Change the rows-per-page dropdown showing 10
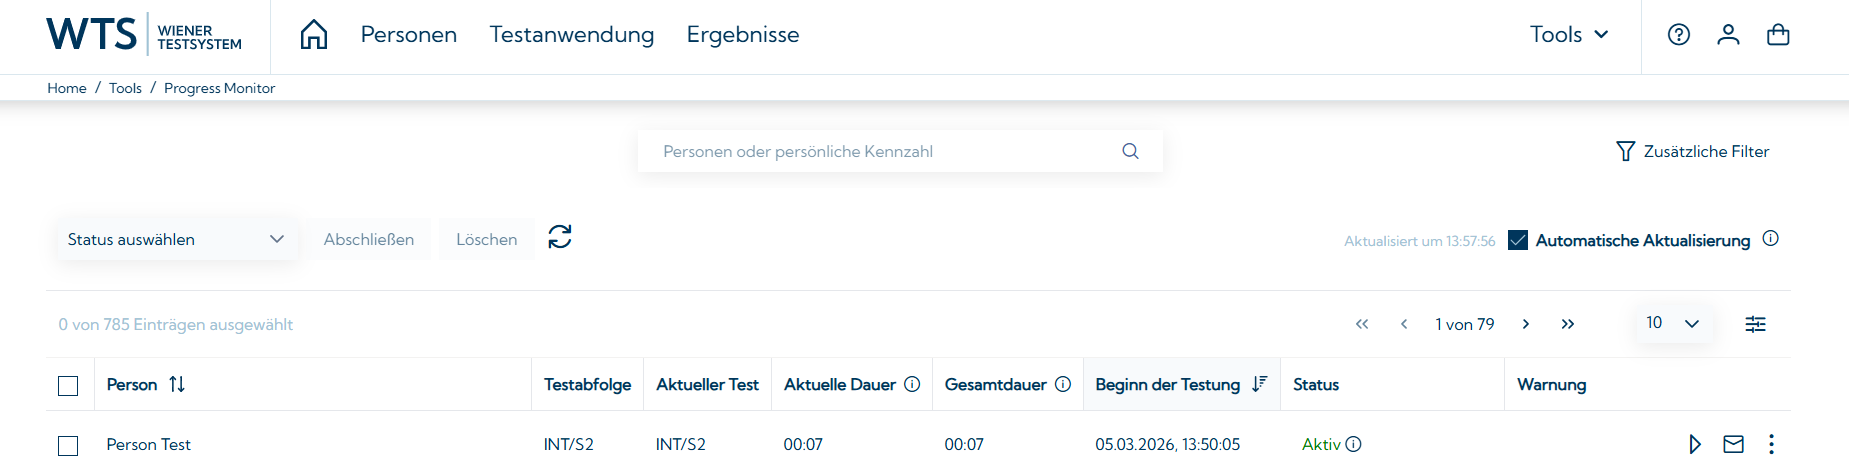Screen dimensions: 1849x475 click(x=1673, y=324)
